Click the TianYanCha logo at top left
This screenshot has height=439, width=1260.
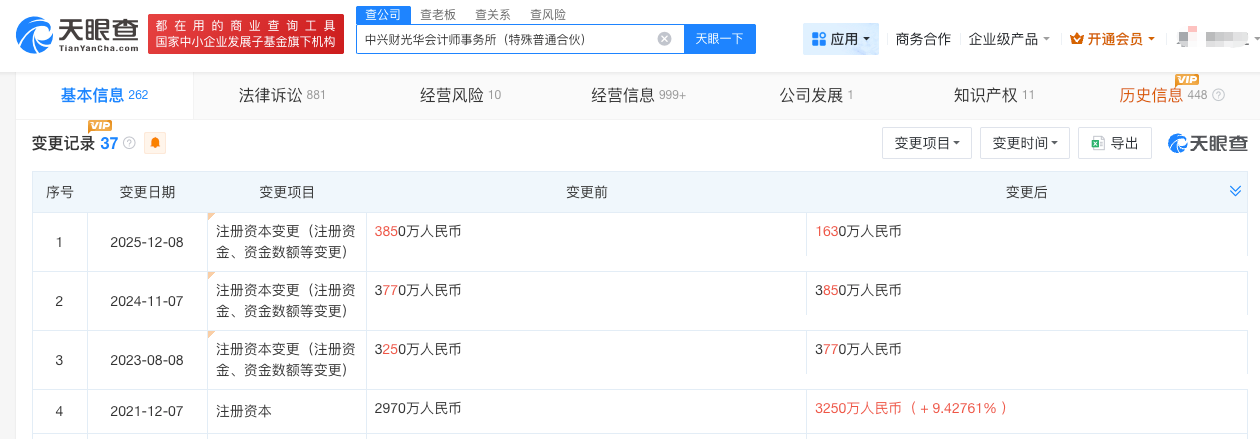pos(76,34)
